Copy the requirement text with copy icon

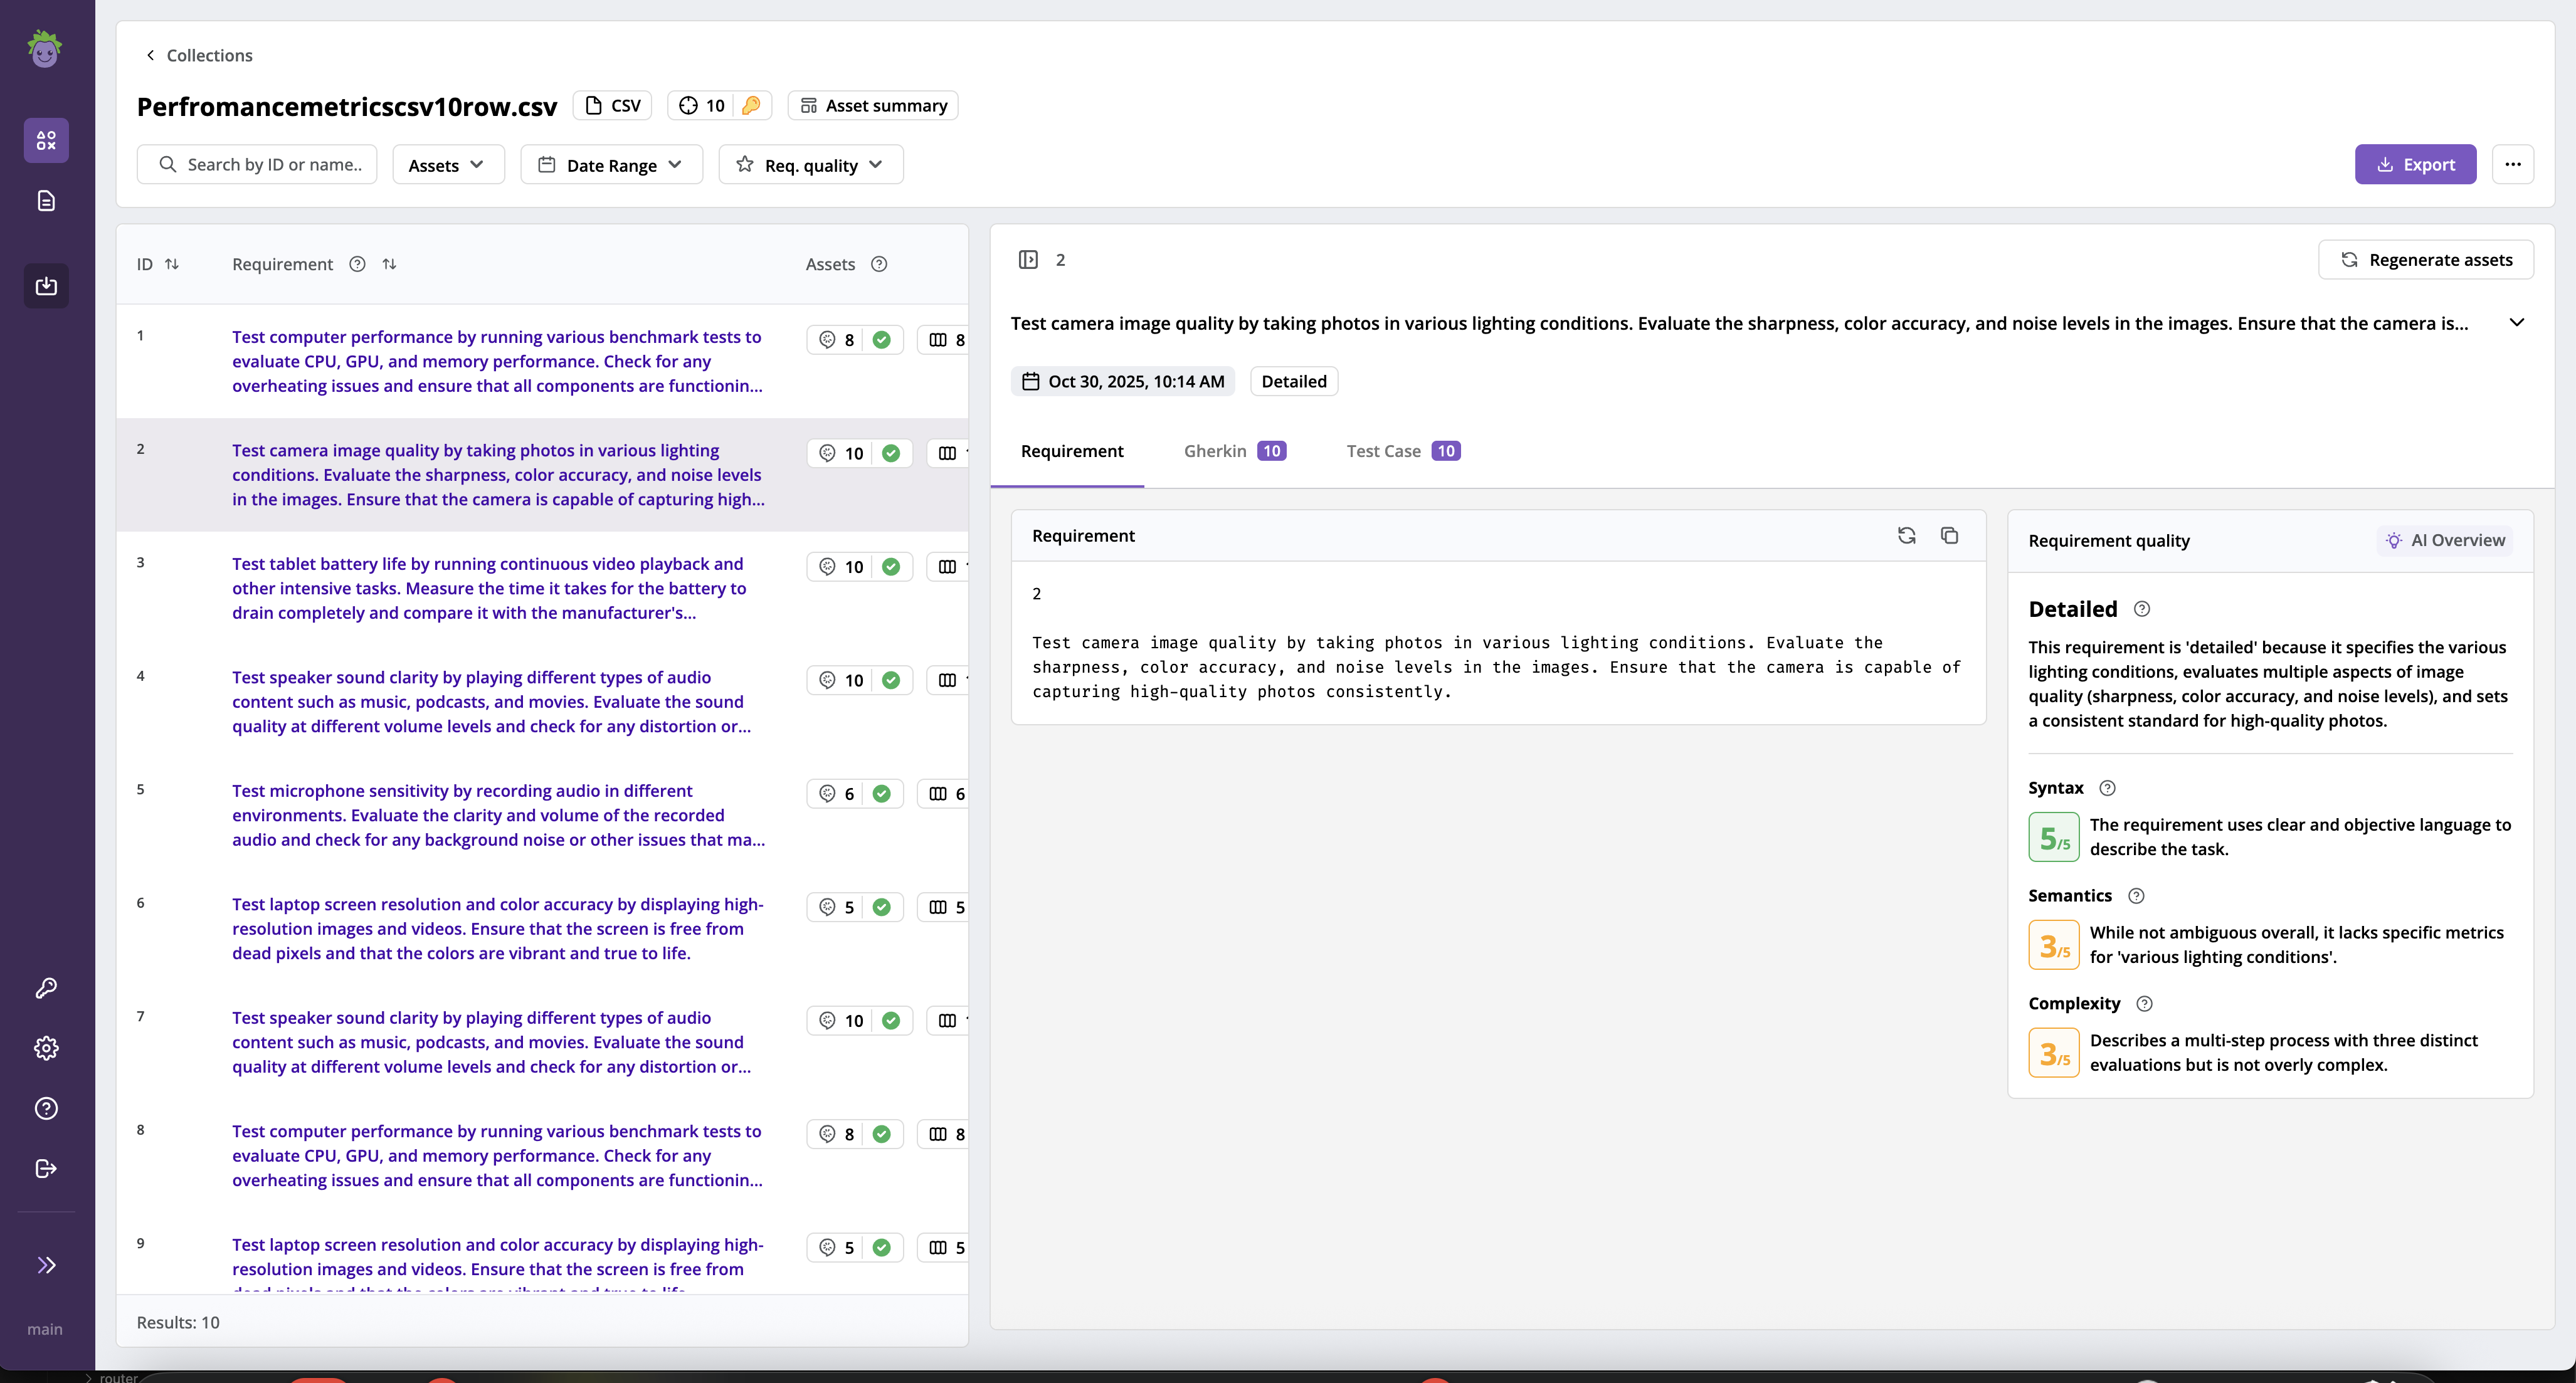(x=1949, y=536)
